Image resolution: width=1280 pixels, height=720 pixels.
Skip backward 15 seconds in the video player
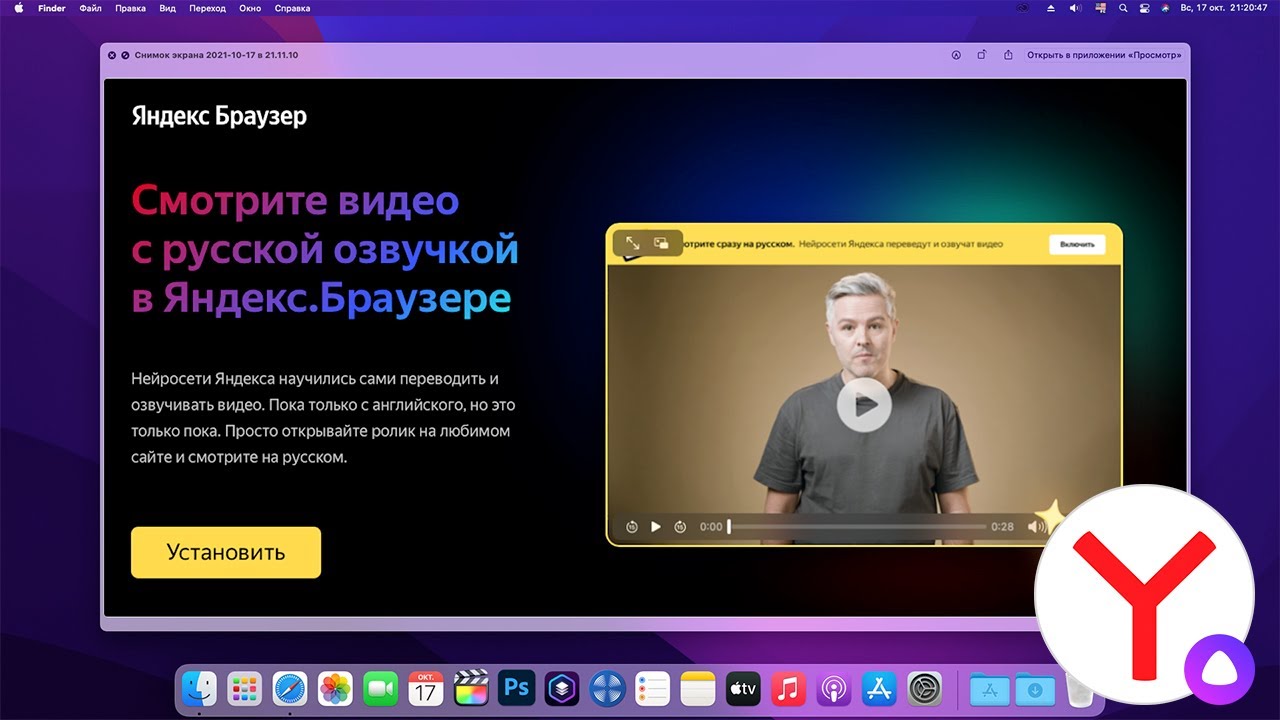tap(632, 526)
